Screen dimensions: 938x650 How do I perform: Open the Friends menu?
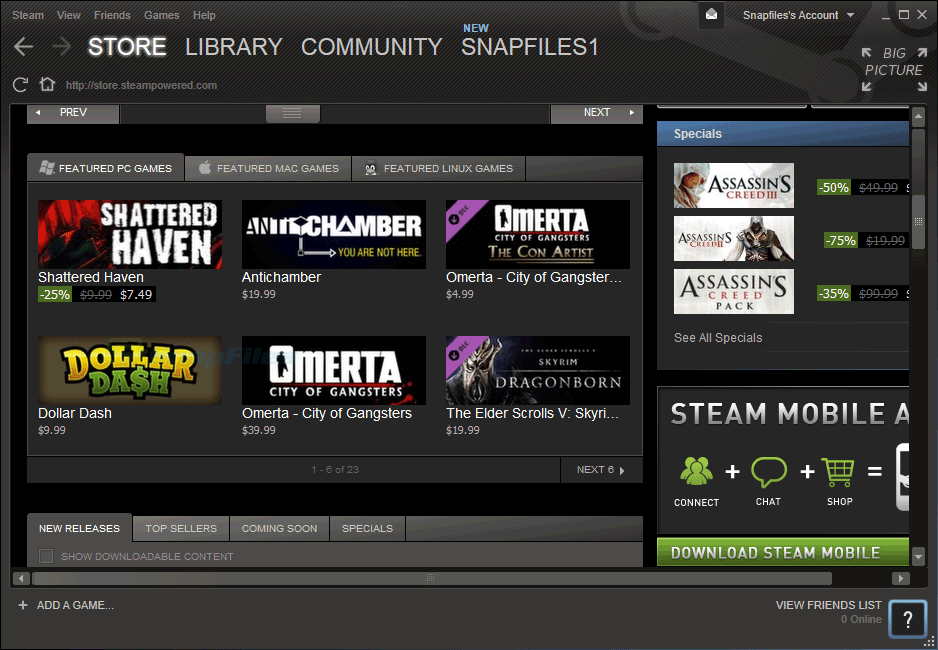(112, 15)
